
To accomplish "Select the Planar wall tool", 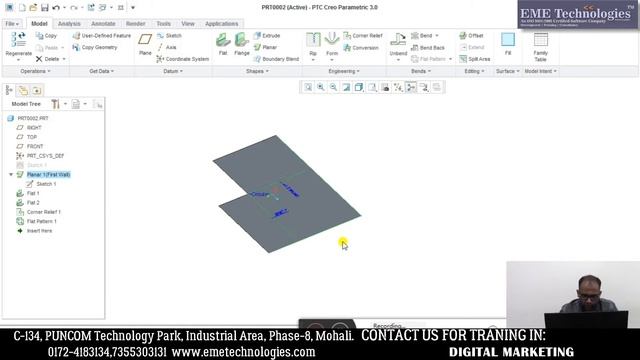I will pyautogui.click(x=265, y=47).
